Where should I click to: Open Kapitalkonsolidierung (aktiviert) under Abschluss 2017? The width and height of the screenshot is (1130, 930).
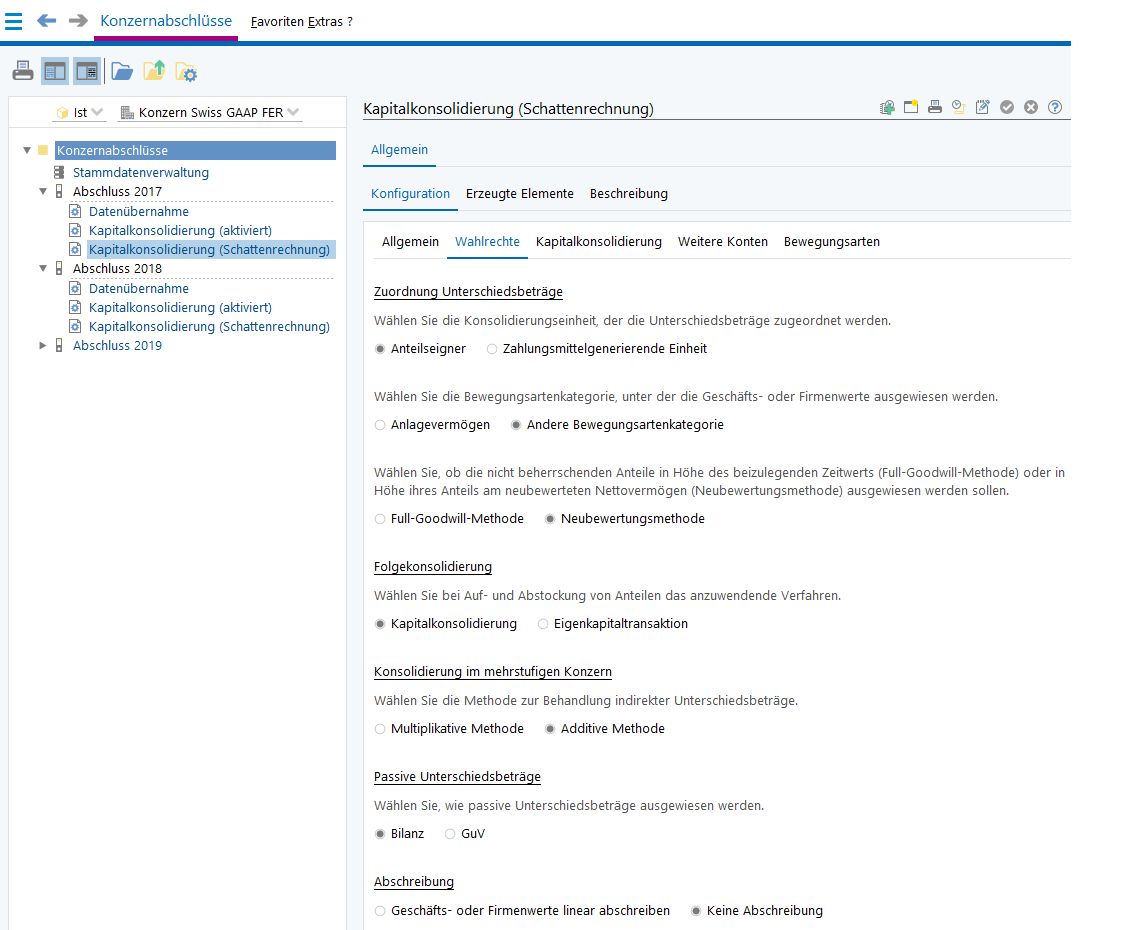(180, 231)
